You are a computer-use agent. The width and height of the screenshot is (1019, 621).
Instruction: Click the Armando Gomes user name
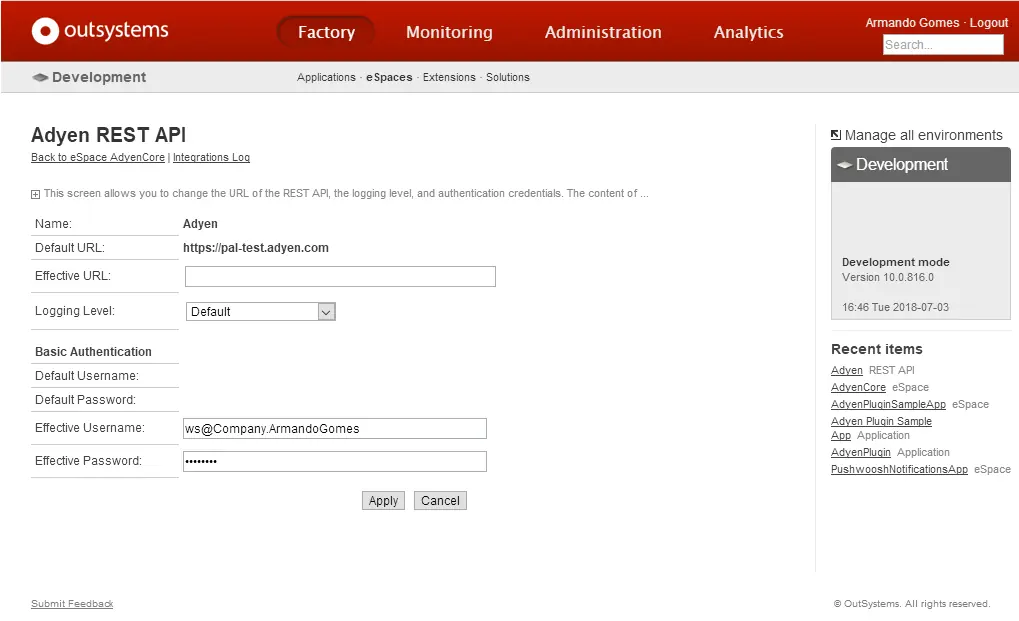pos(912,23)
